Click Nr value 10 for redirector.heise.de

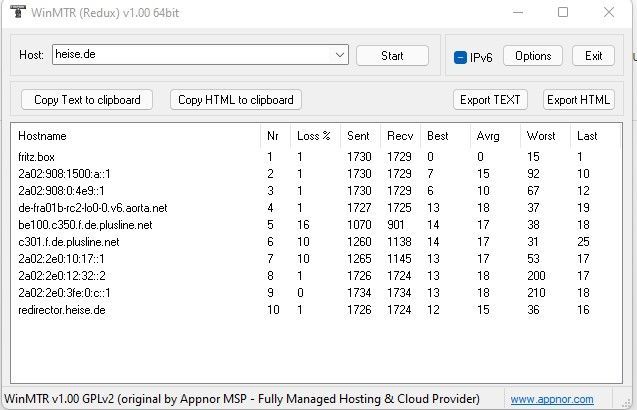pyautogui.click(x=273, y=310)
